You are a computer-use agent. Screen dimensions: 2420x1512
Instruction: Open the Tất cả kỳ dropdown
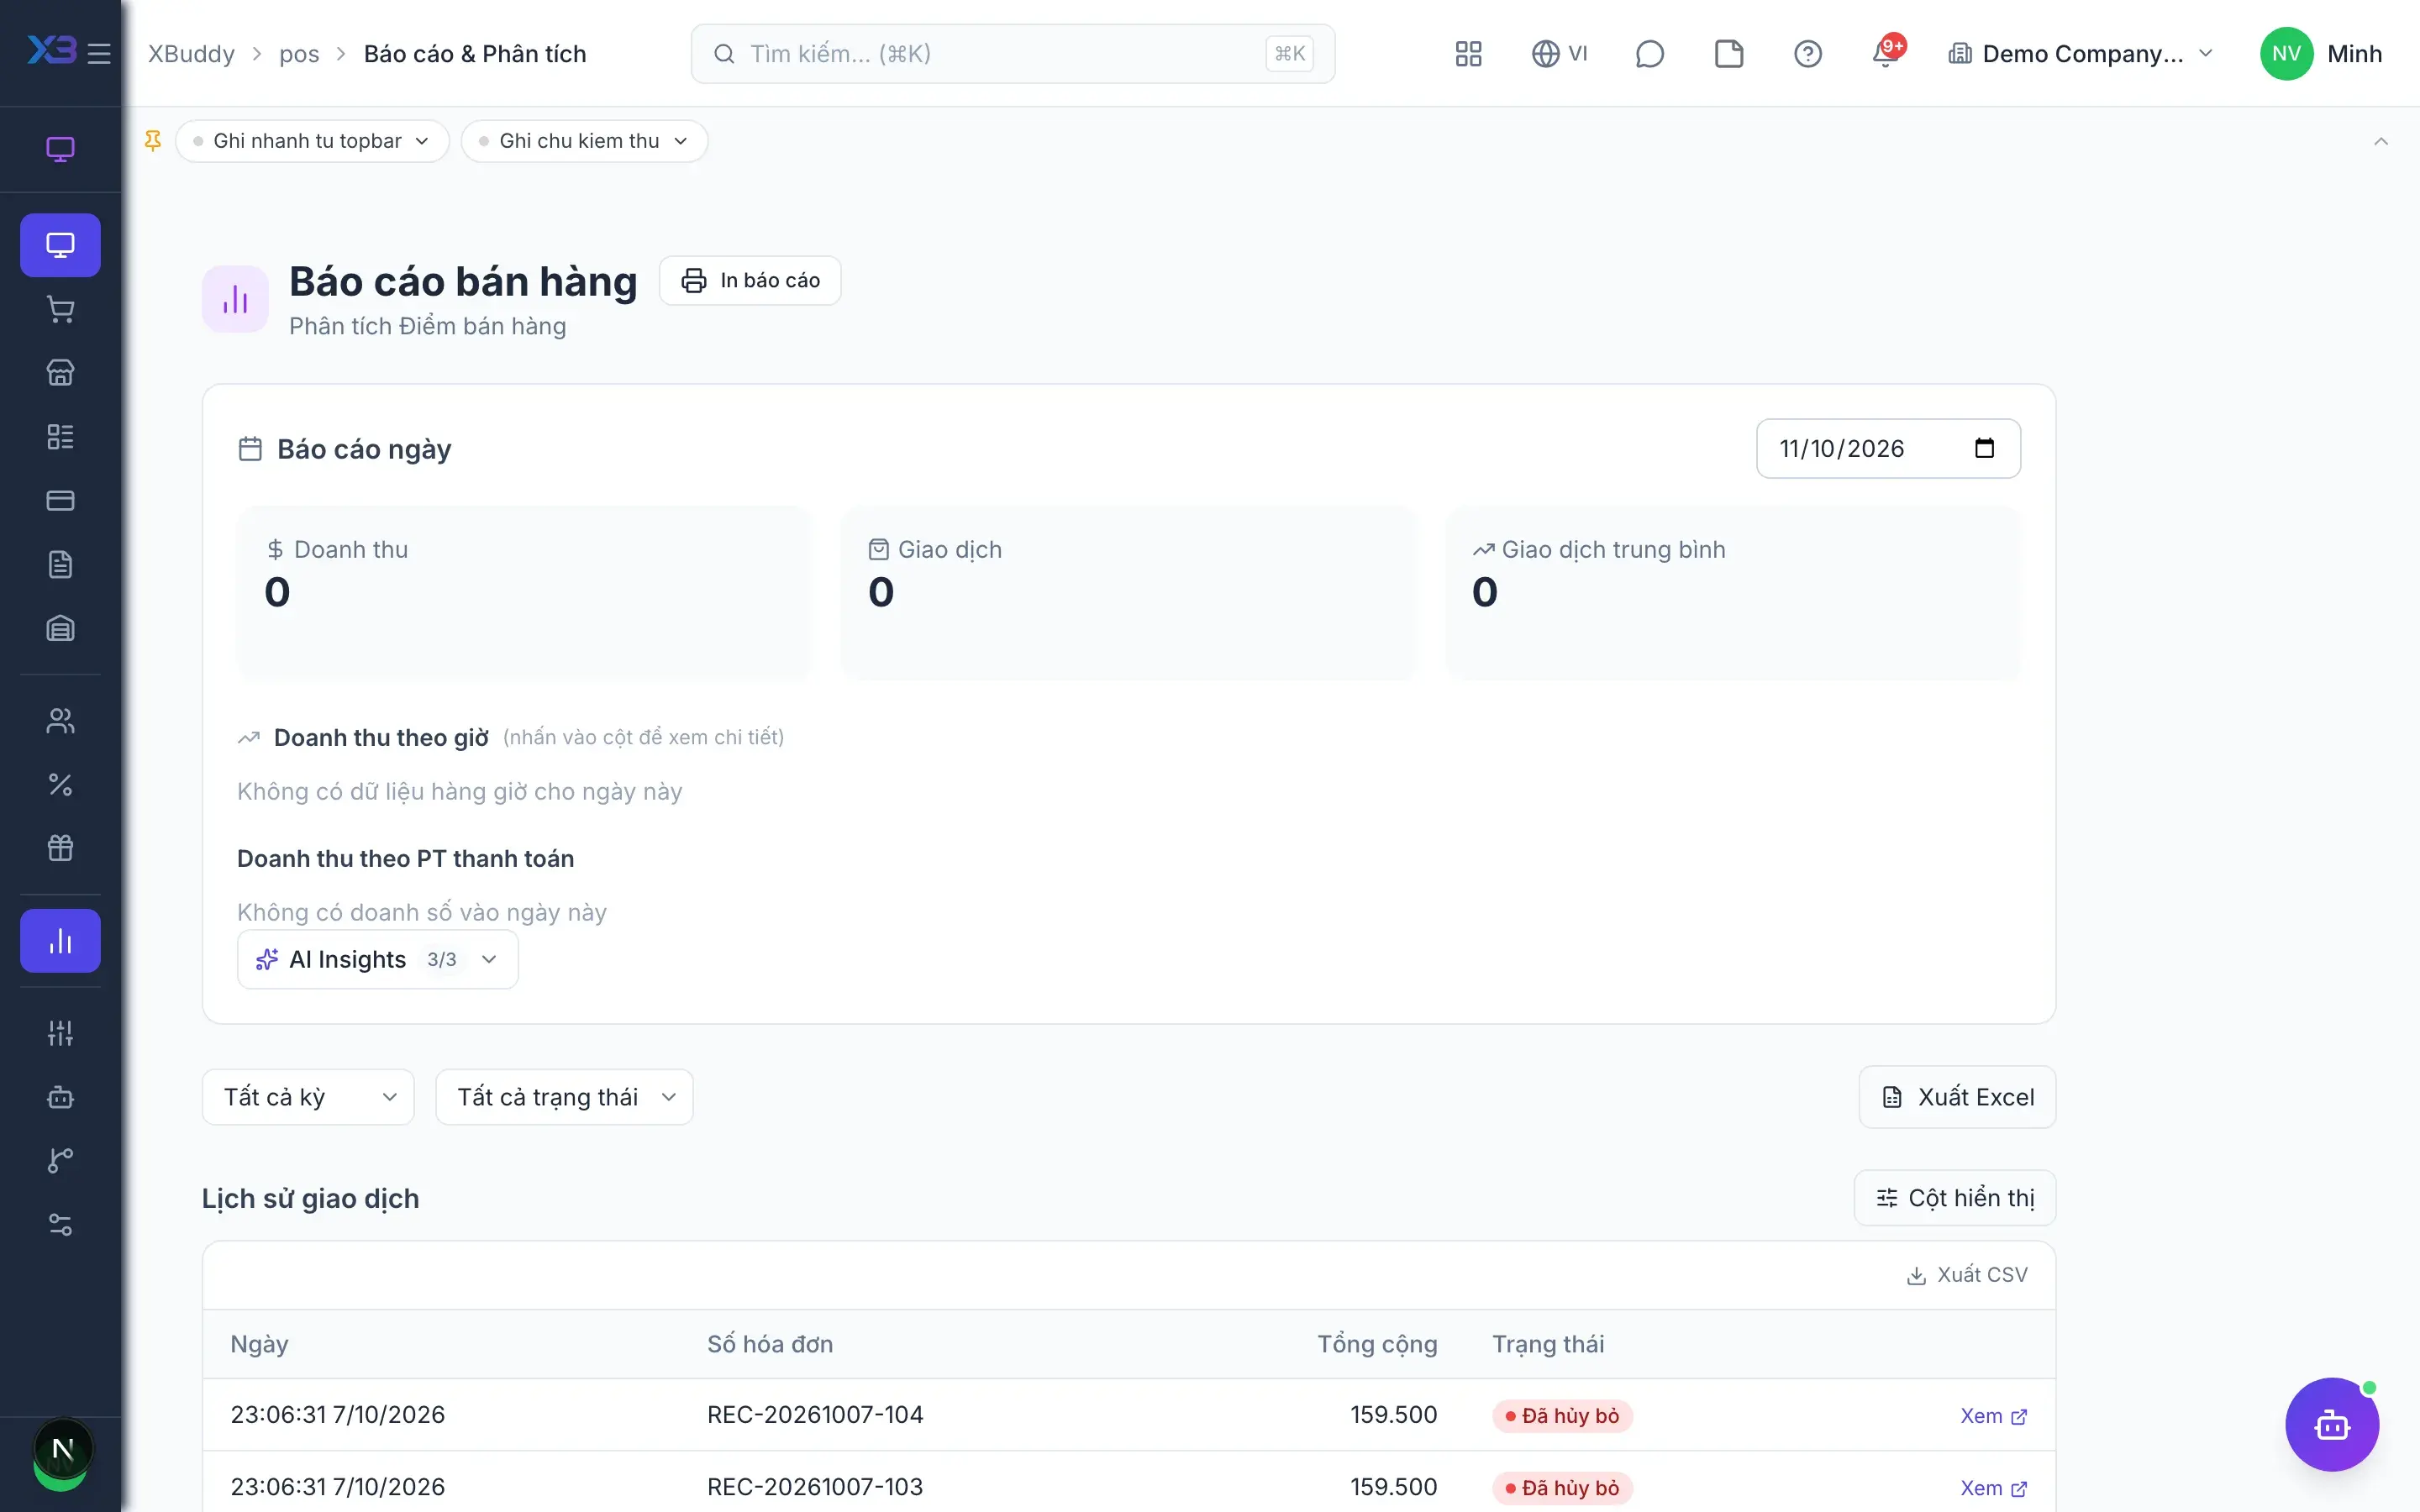[308, 1097]
